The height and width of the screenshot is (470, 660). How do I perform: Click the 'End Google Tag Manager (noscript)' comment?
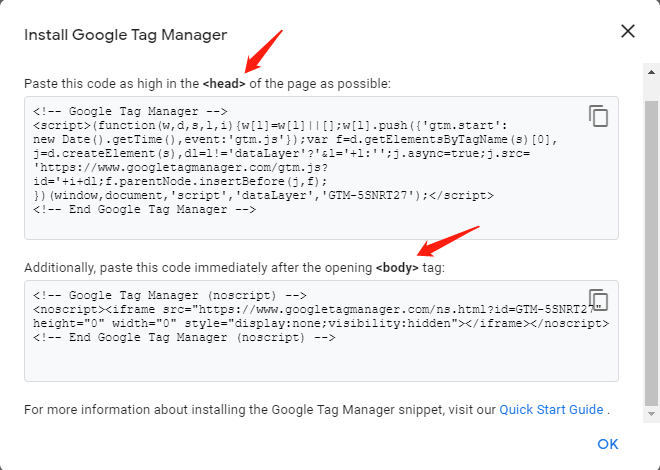(184, 337)
